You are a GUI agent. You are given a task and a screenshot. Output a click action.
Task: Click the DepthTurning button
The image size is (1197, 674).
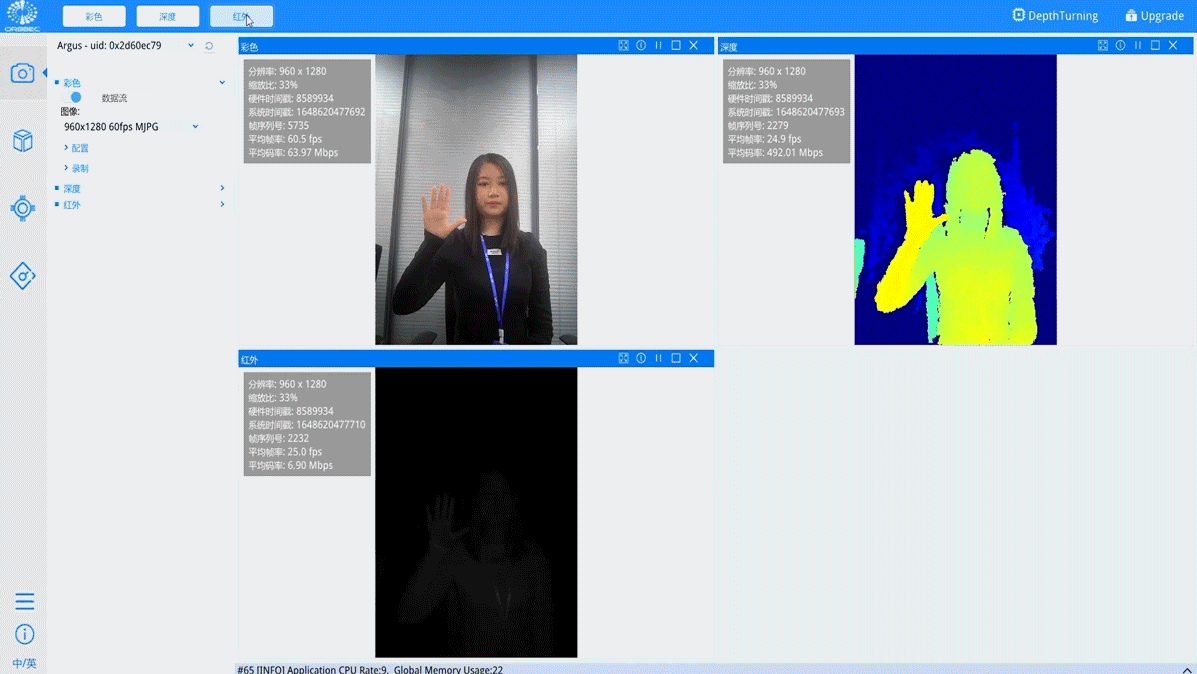pyautogui.click(x=1055, y=16)
